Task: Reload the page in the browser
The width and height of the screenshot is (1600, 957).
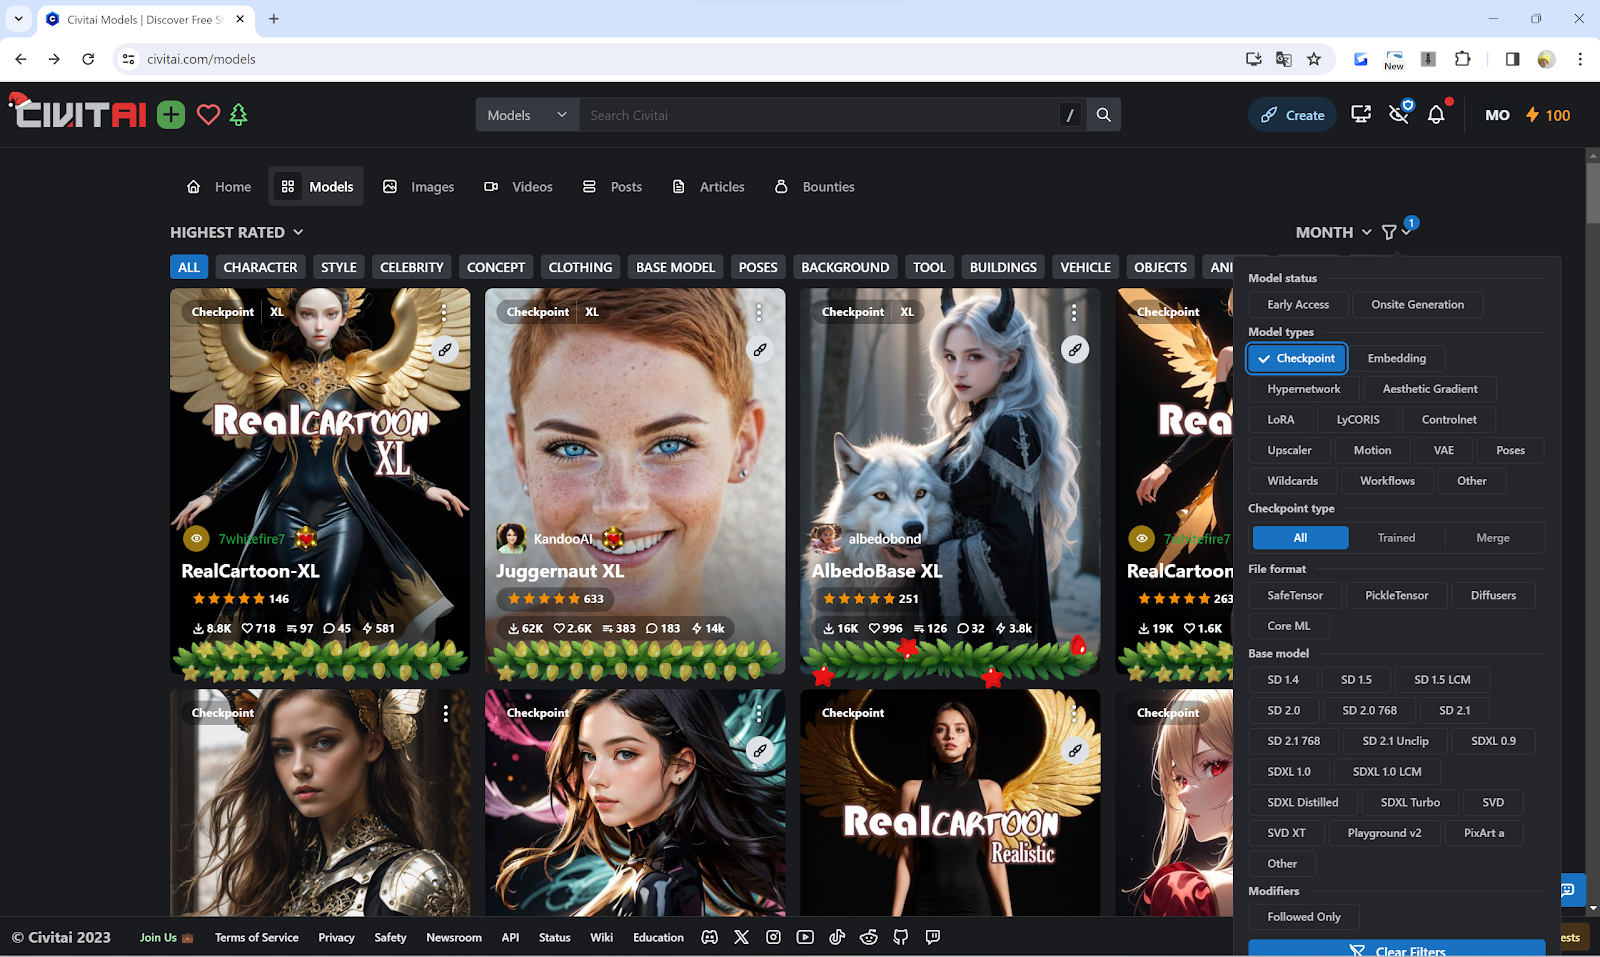Action: point(88,59)
